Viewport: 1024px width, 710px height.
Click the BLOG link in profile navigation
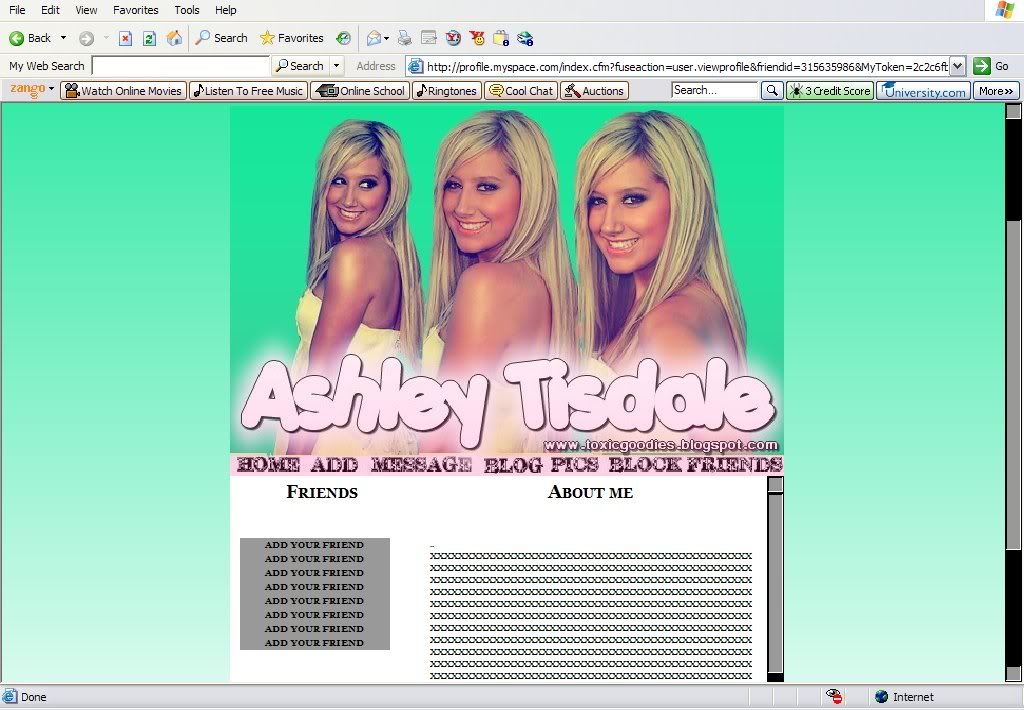coord(513,464)
